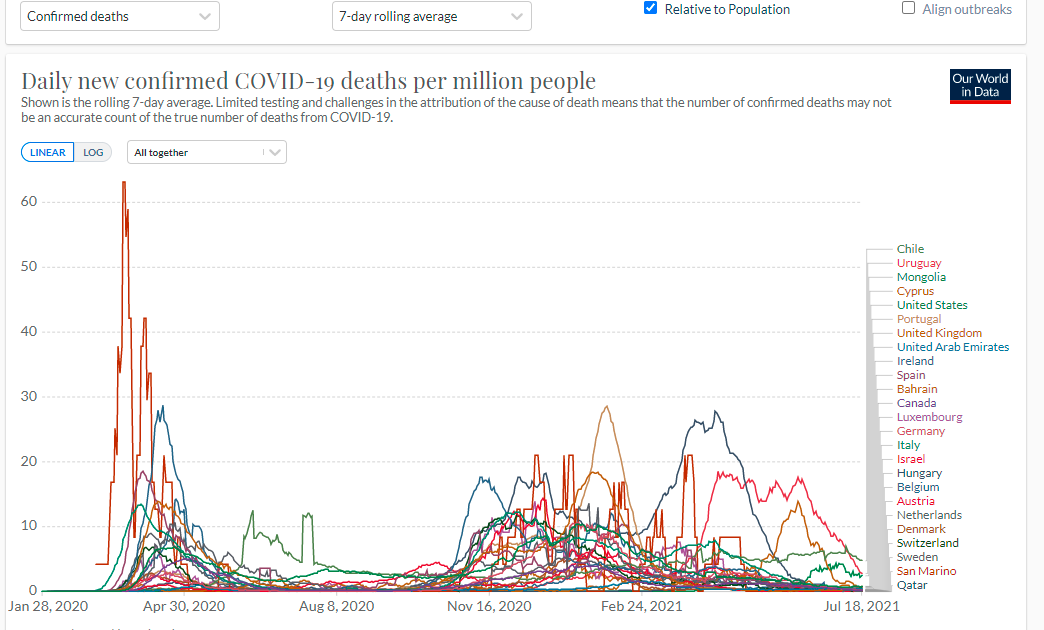
Task: Select the LINEAR scale option
Action: 47,153
